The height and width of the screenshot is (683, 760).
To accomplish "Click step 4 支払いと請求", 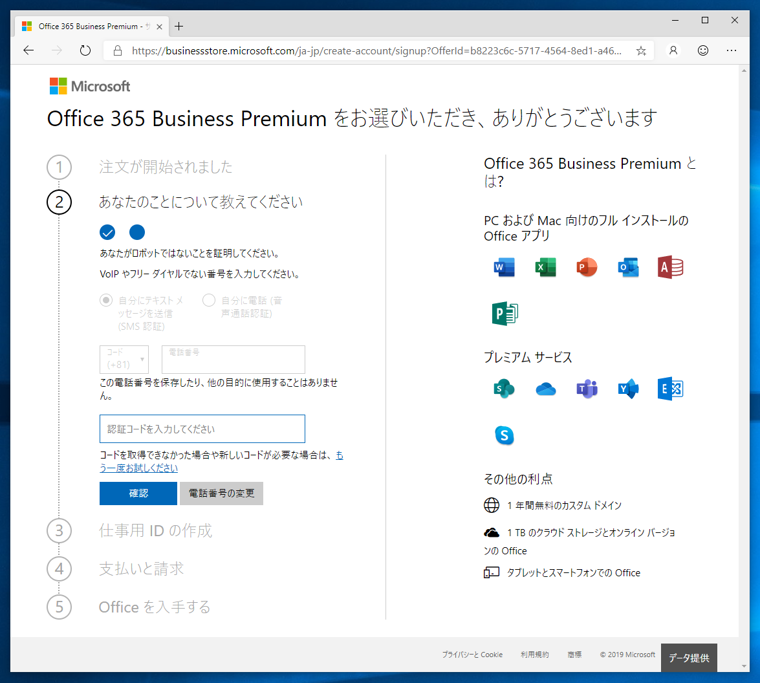I will [141, 569].
